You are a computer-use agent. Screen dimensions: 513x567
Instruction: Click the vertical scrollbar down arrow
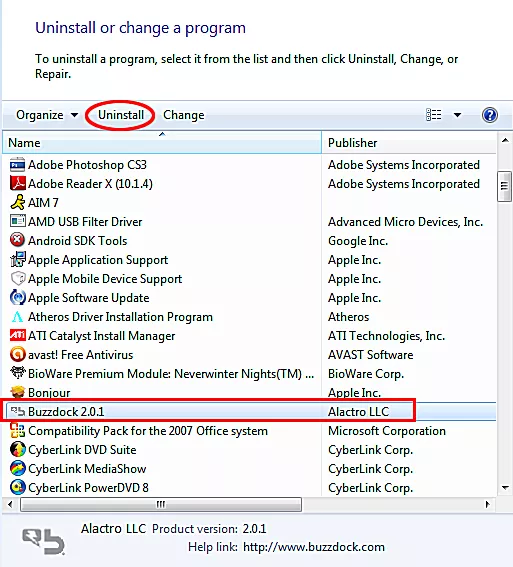point(505,488)
